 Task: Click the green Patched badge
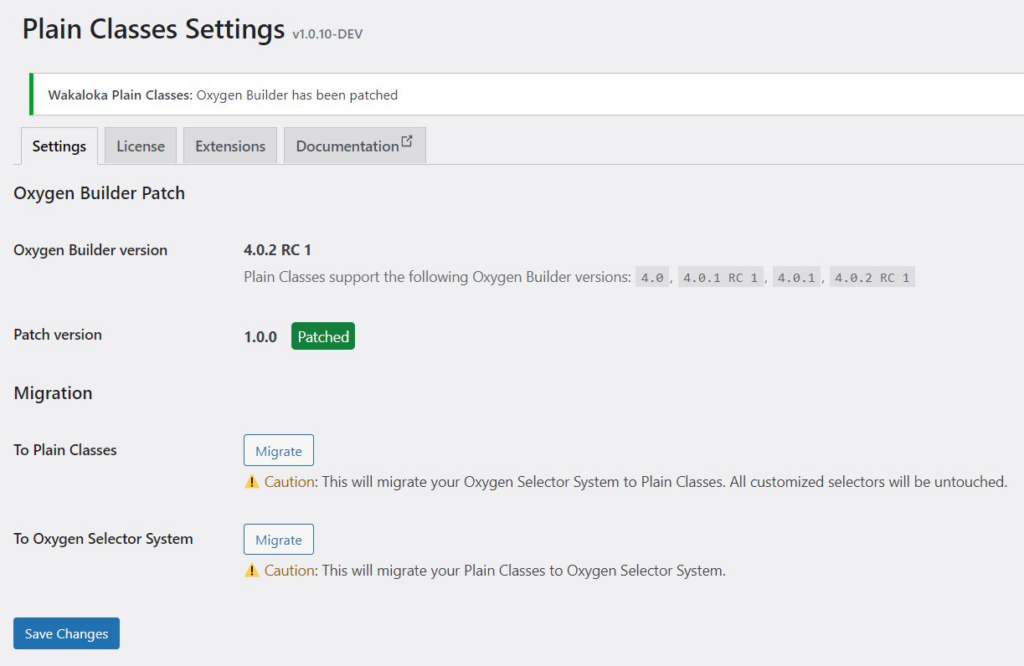(323, 336)
